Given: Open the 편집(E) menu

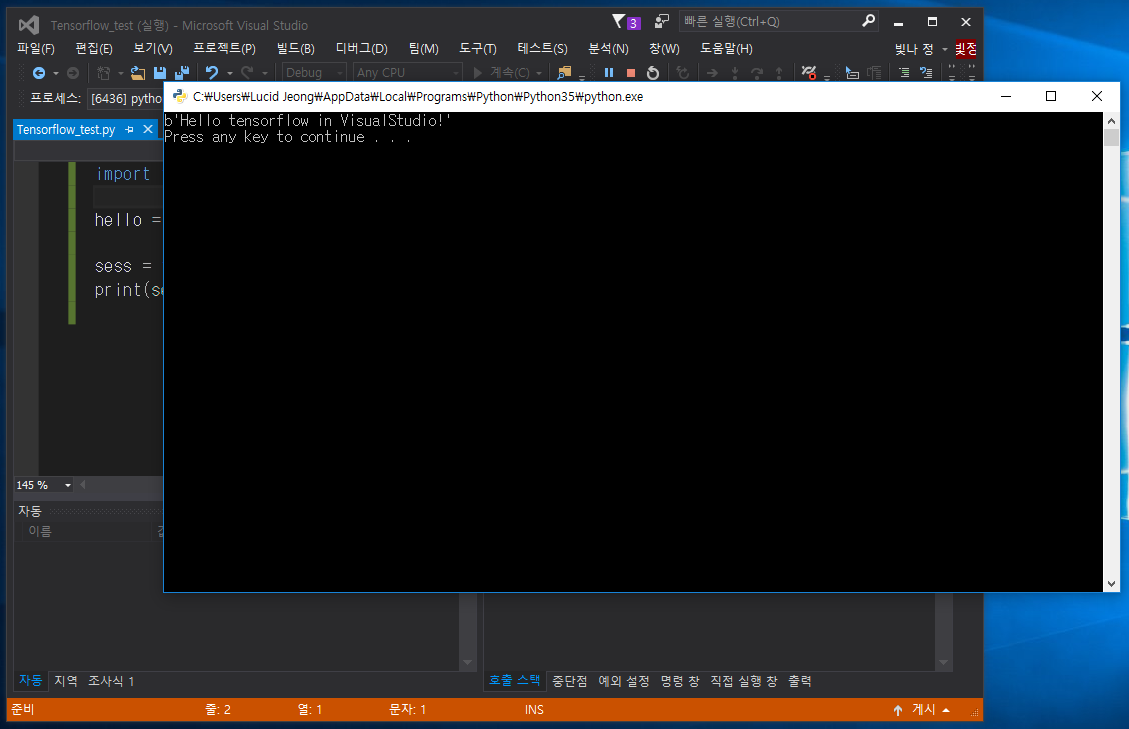Looking at the screenshot, I should click(x=94, y=48).
